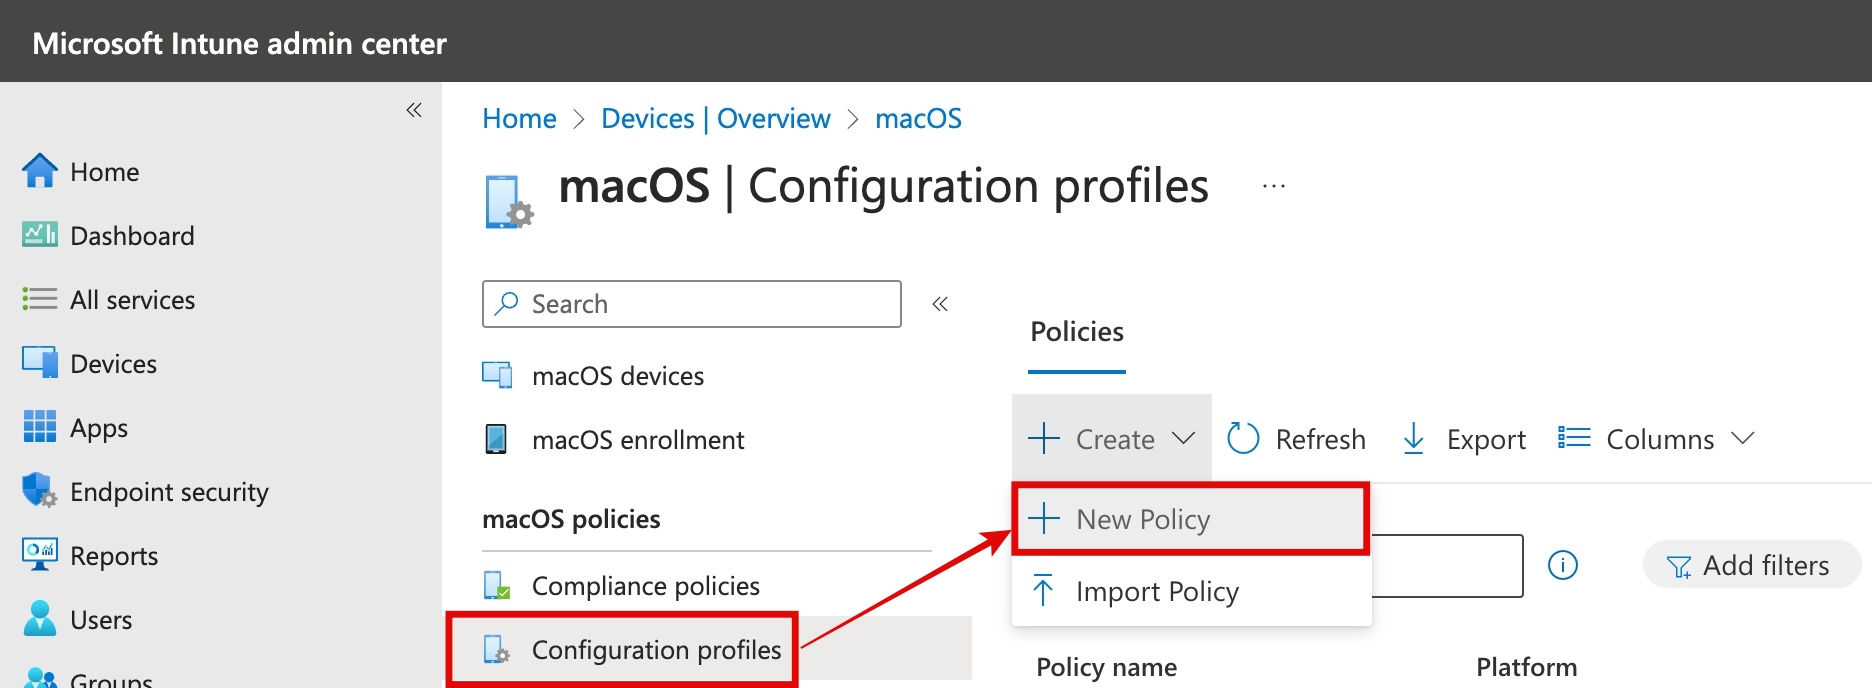Open All services in sidebar

coord(132,299)
